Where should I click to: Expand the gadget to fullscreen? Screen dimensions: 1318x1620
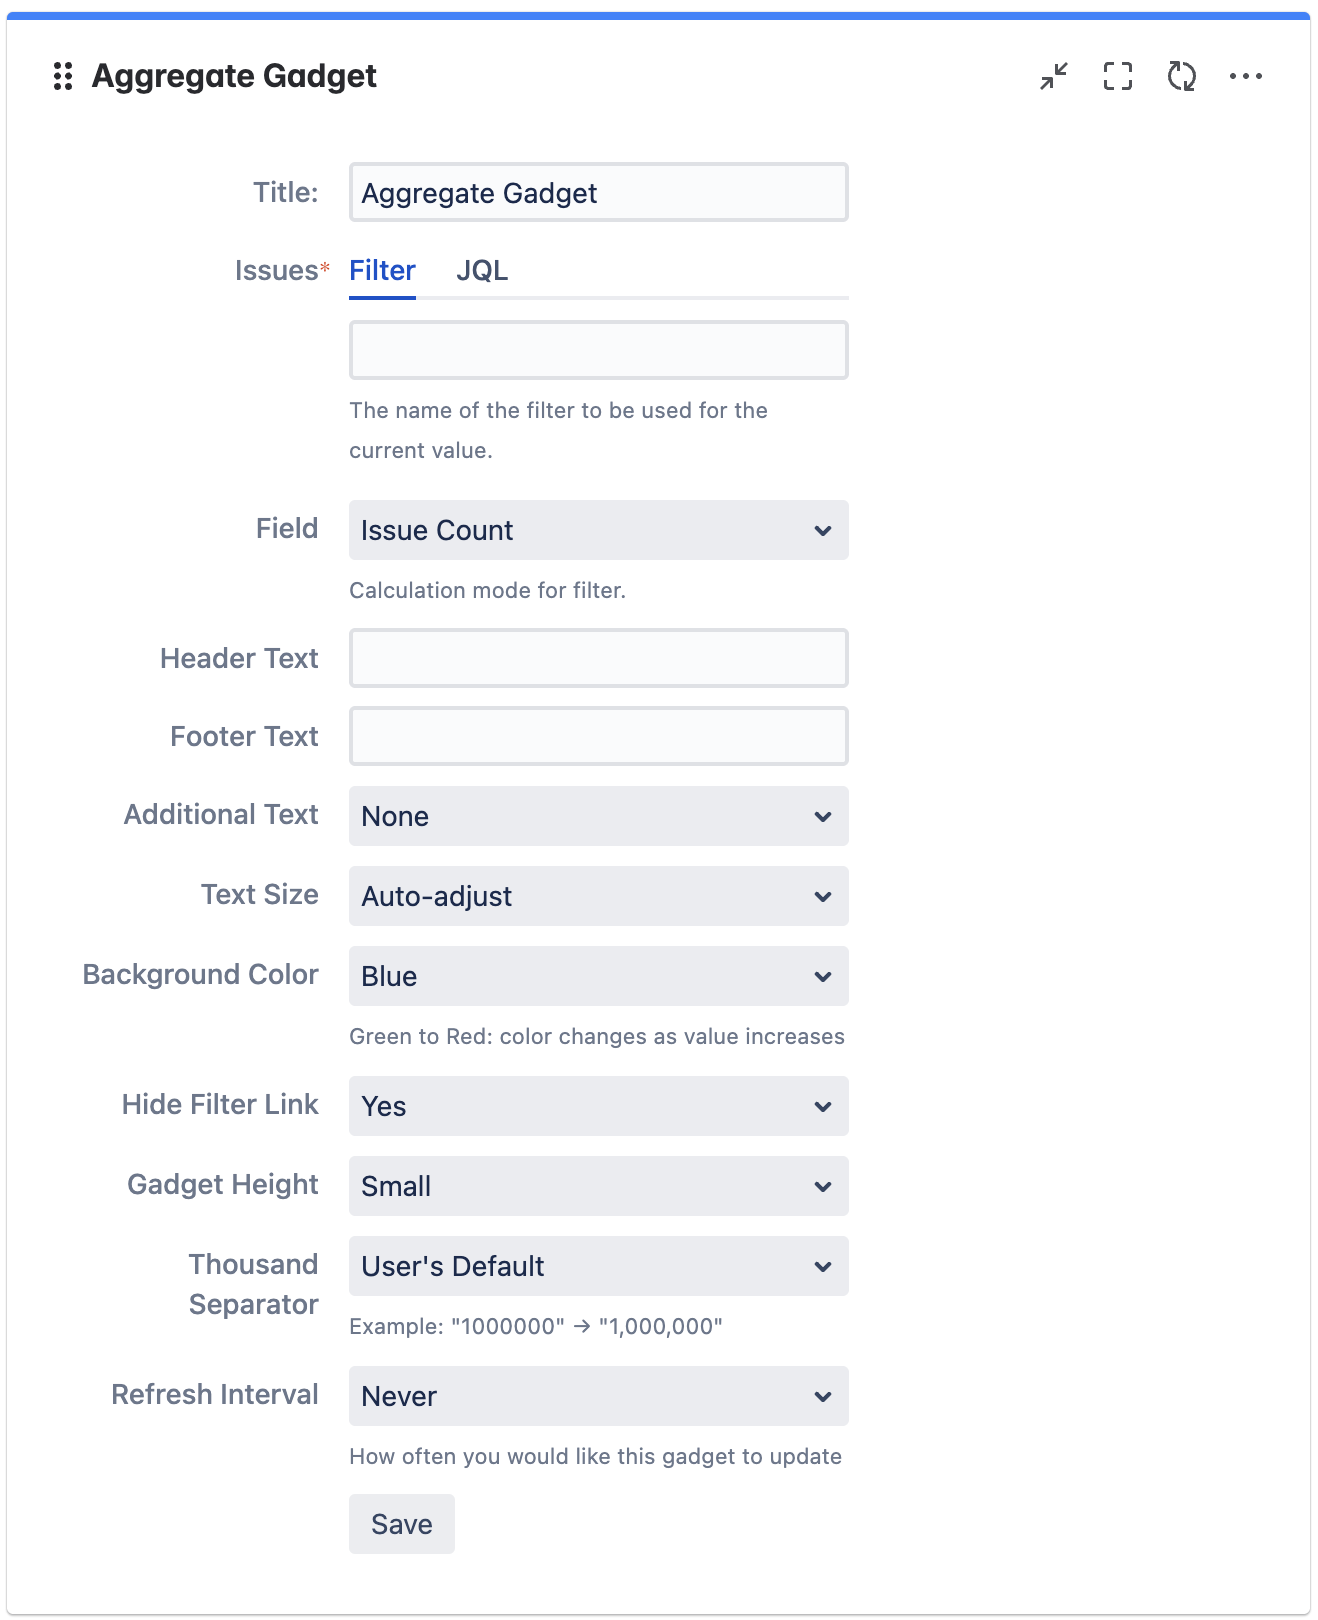pyautogui.click(x=1117, y=76)
